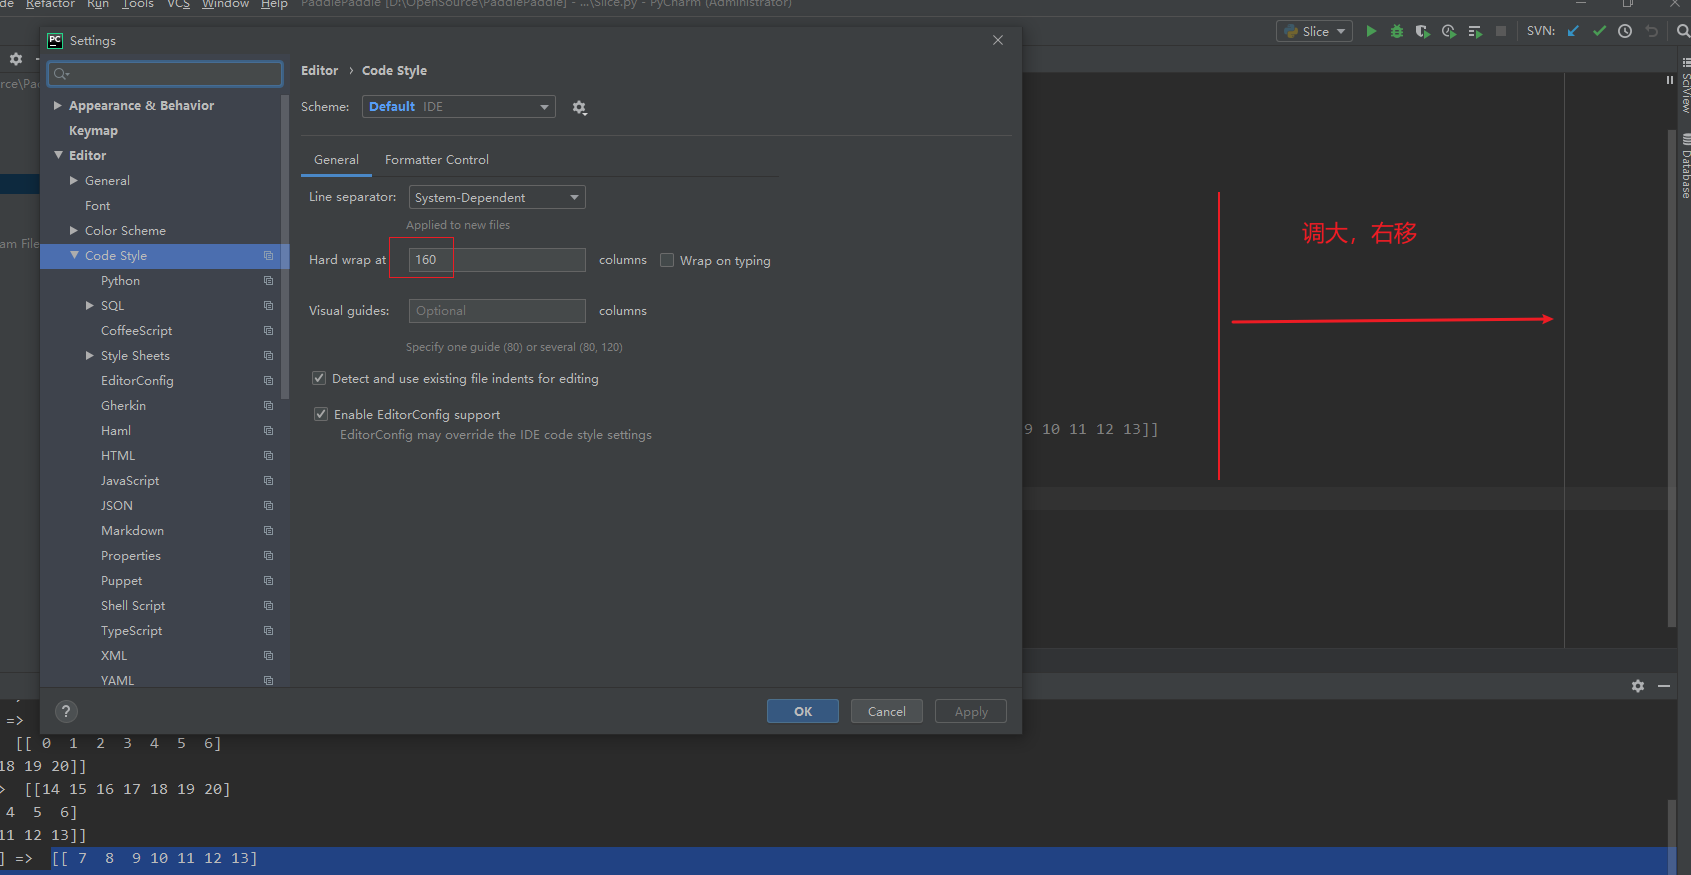Viewport: 1691px width, 875px height.
Task: Click the PyCharm icon in Settings title
Action: click(x=56, y=40)
